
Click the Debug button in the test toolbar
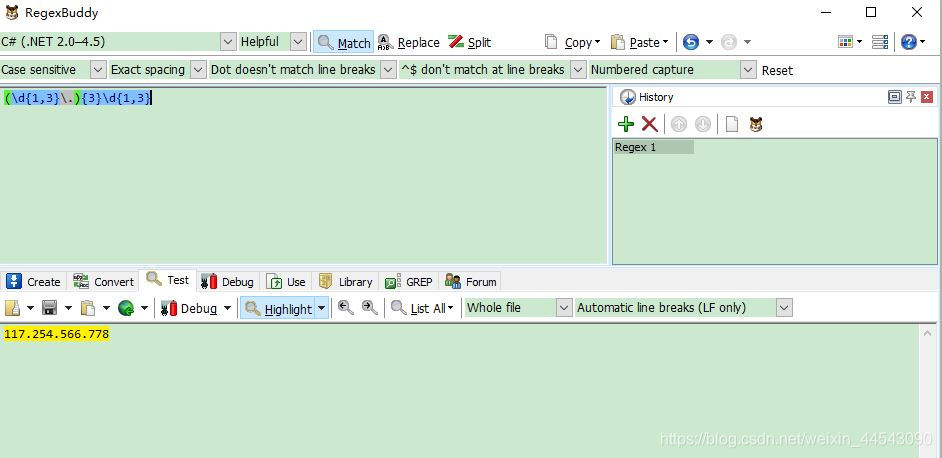(x=189, y=308)
